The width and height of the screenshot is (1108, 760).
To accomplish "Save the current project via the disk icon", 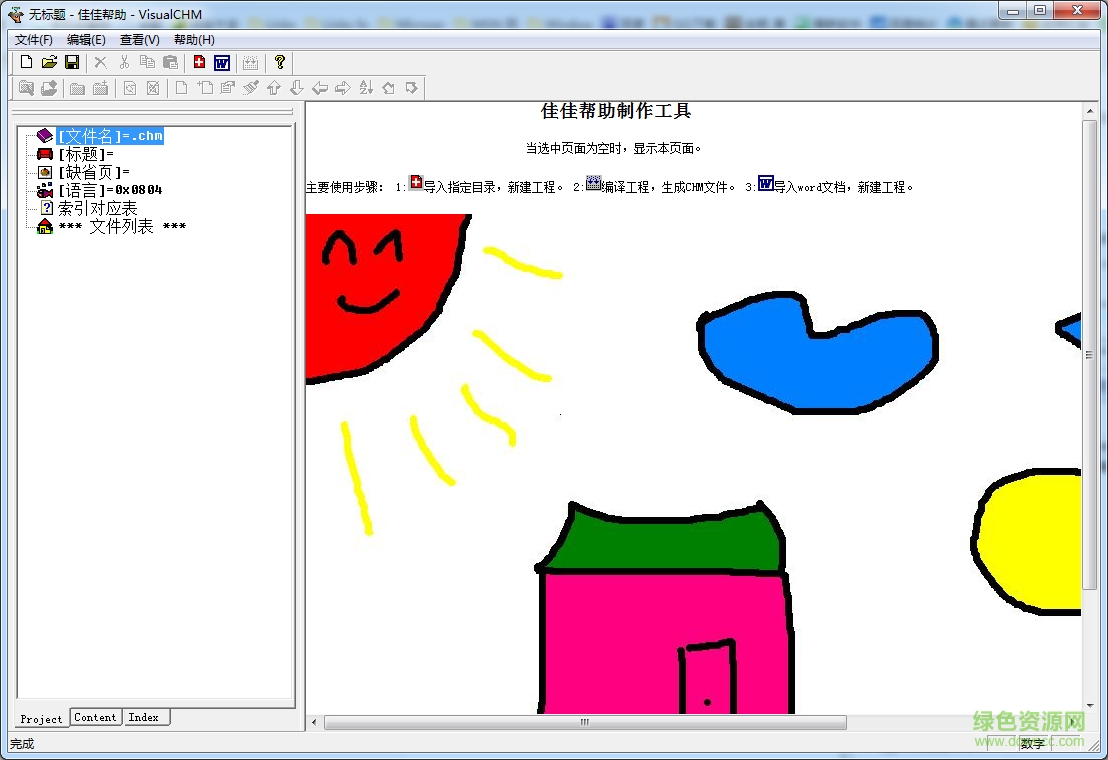I will (71, 62).
